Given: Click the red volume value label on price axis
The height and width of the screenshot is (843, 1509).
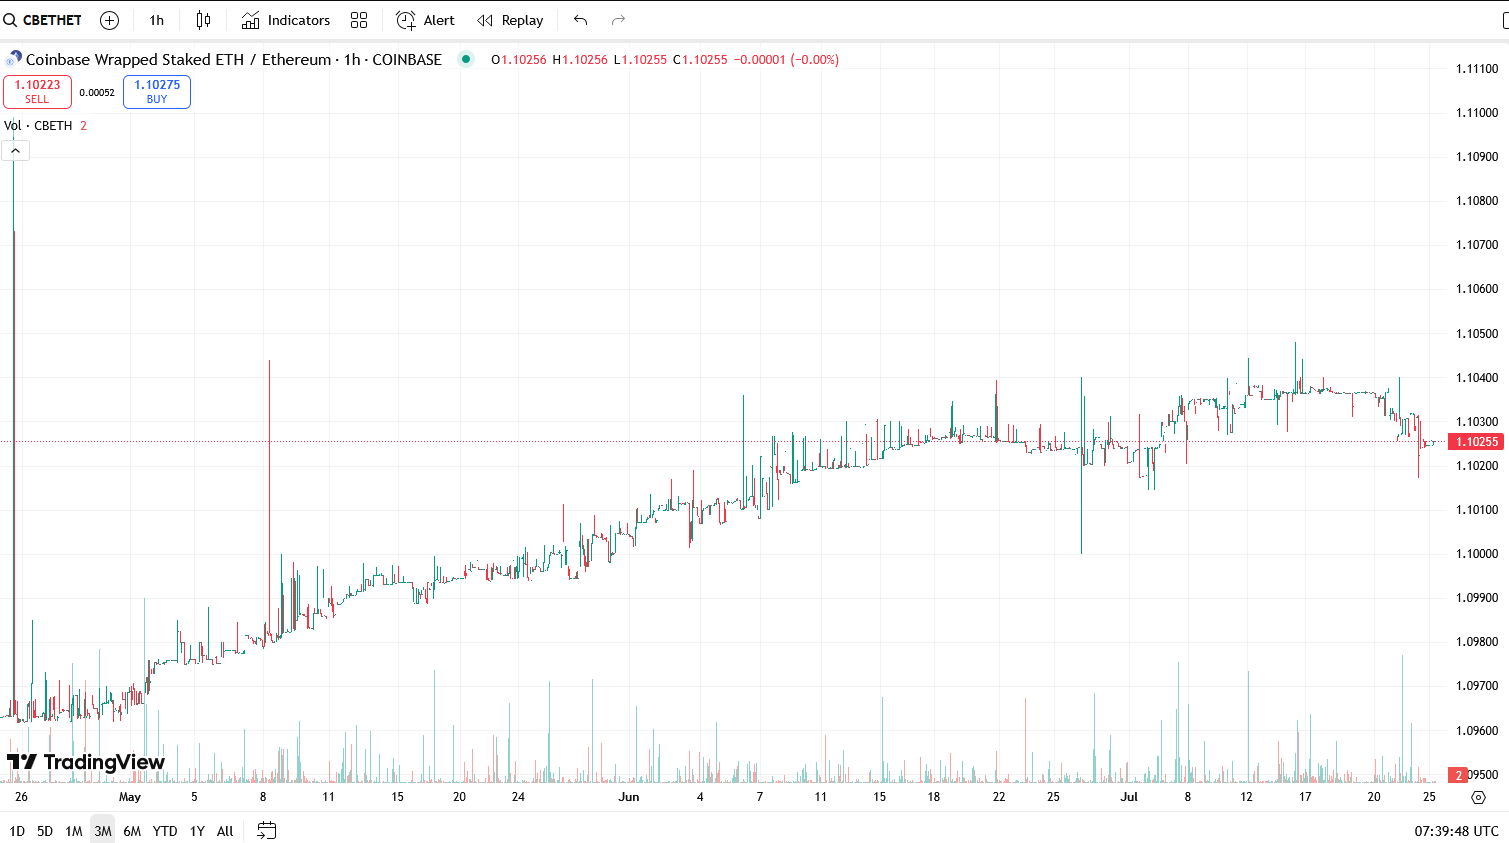Looking at the screenshot, I should click(x=1459, y=775).
